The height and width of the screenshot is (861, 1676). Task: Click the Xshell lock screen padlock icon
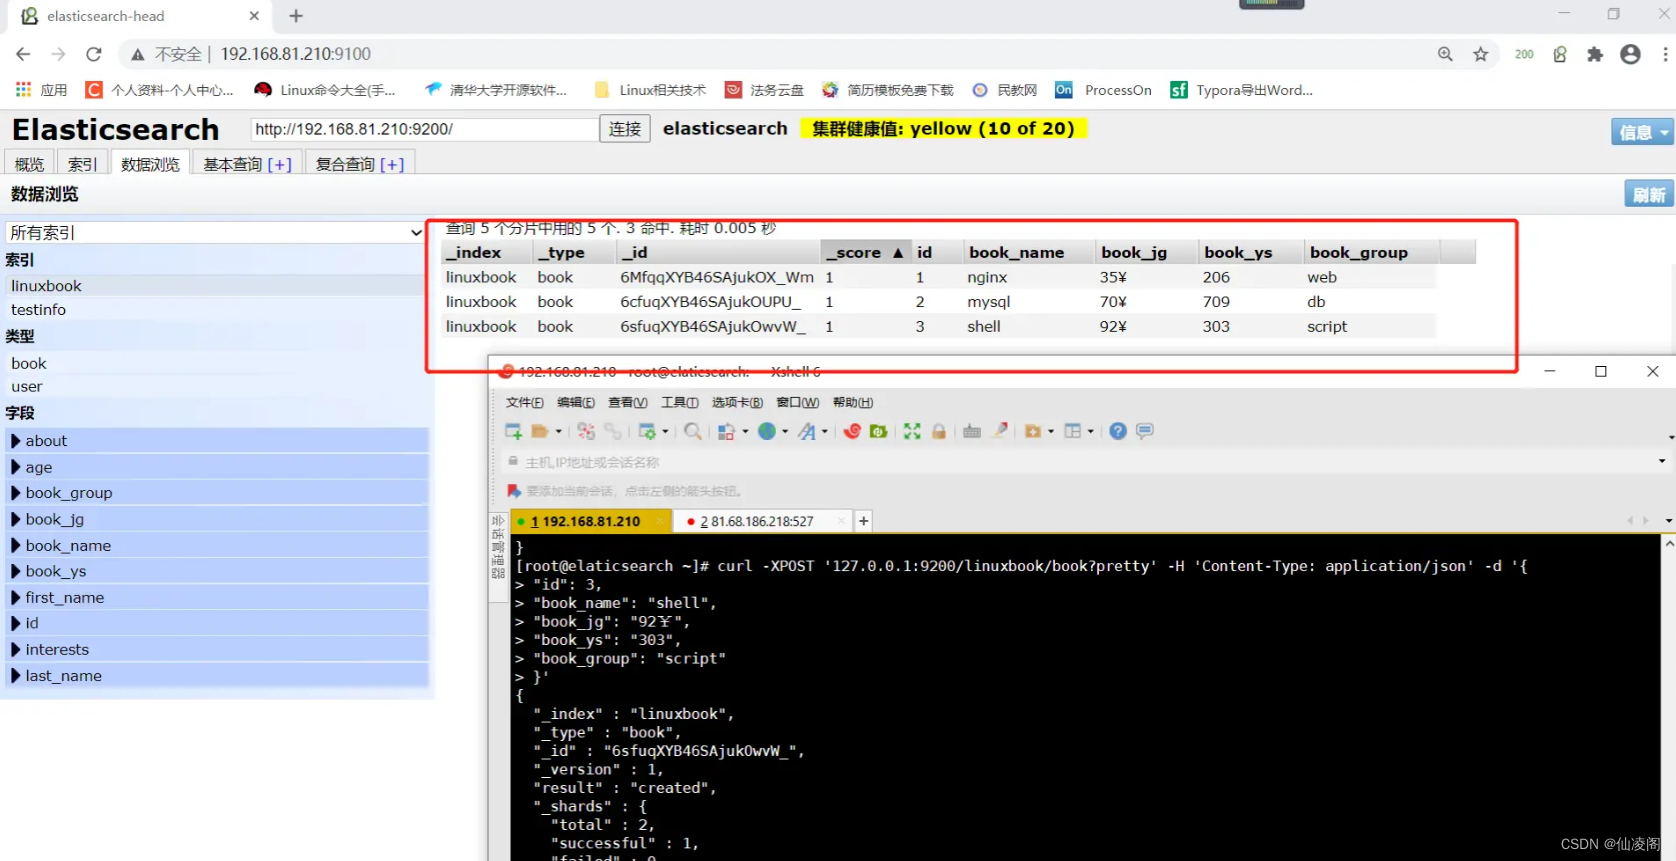[939, 431]
